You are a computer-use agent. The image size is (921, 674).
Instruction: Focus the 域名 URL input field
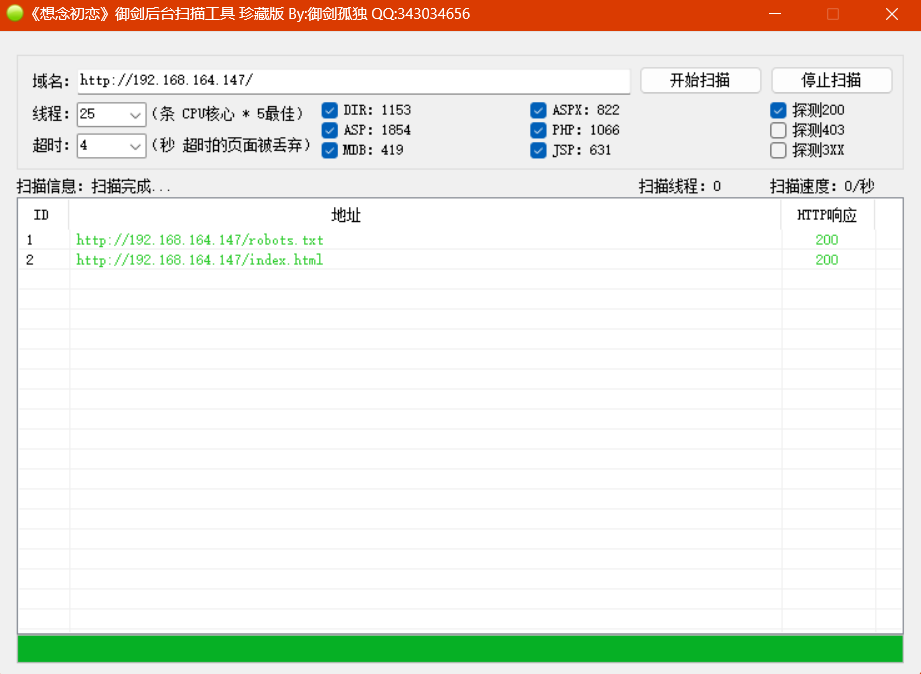pos(354,81)
